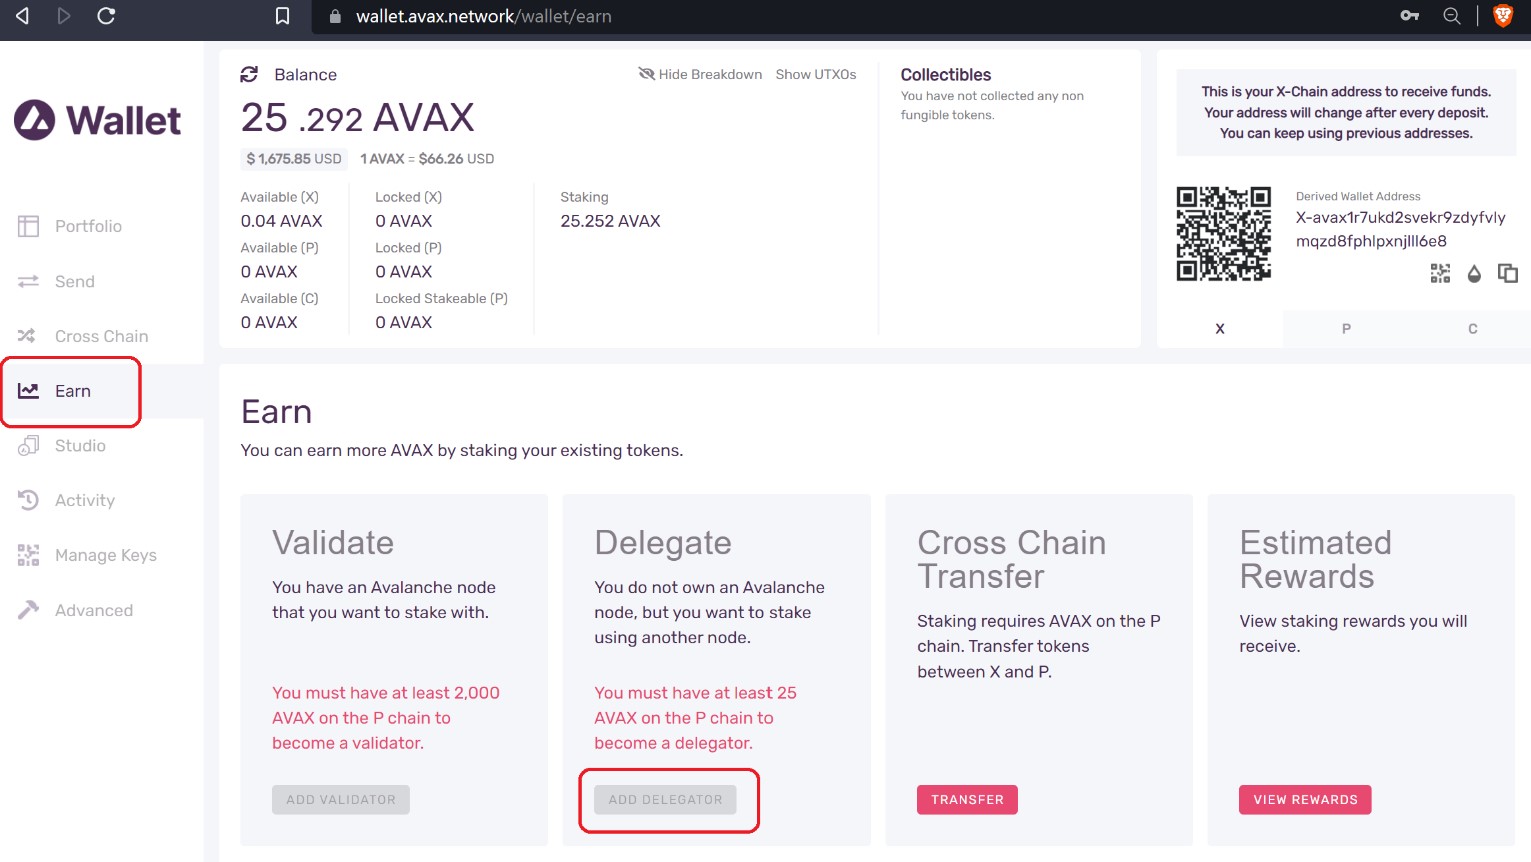Click the Cross Chain Transfer card heading
Screen dimensions: 1531x862
1011,559
